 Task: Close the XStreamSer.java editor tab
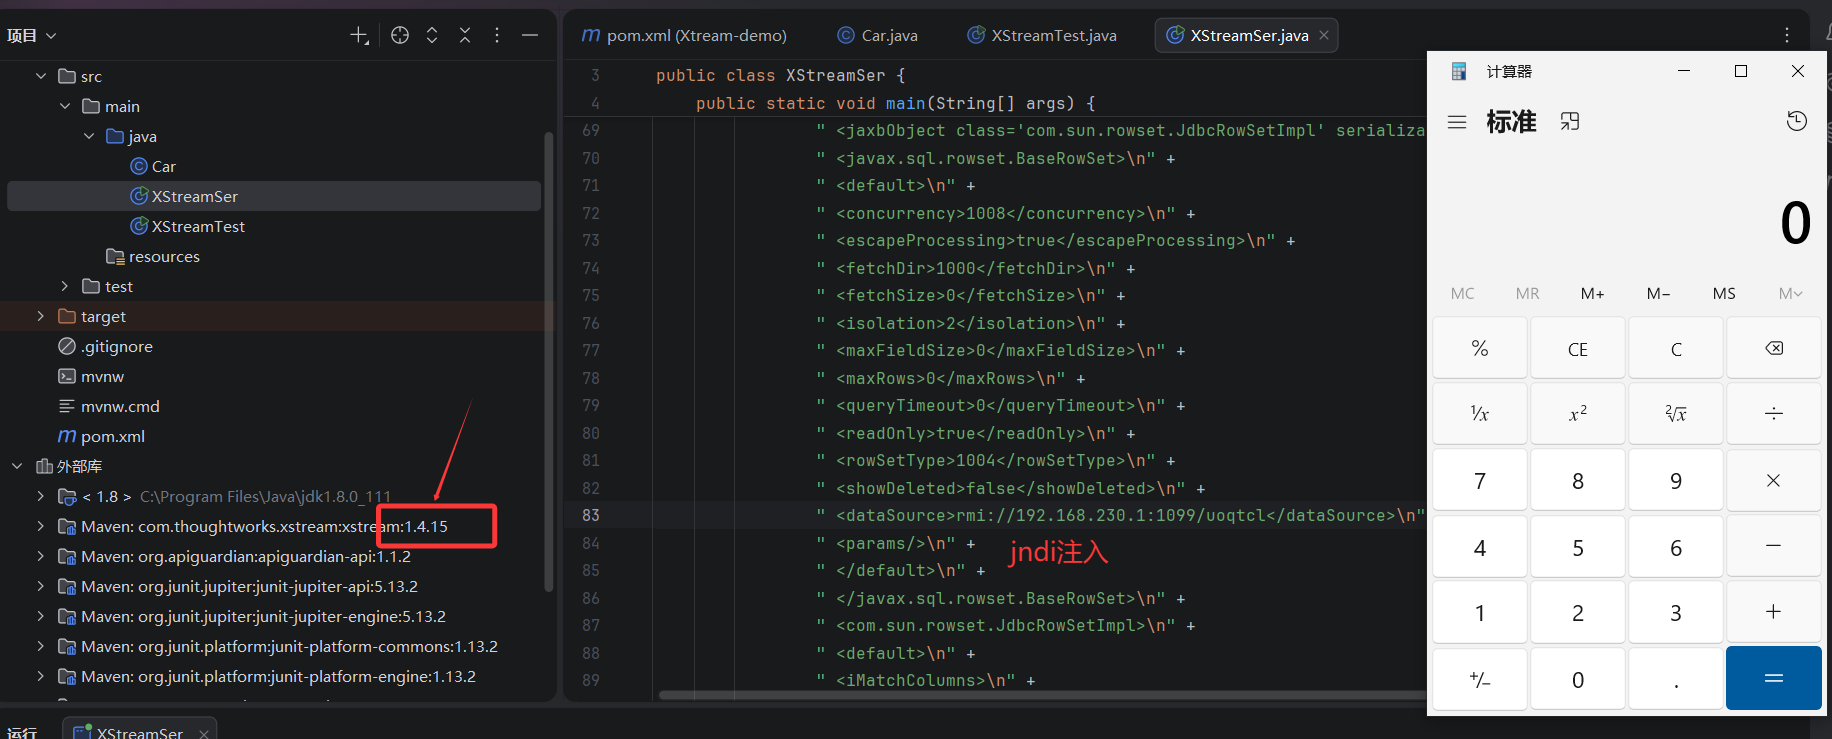click(x=1324, y=35)
